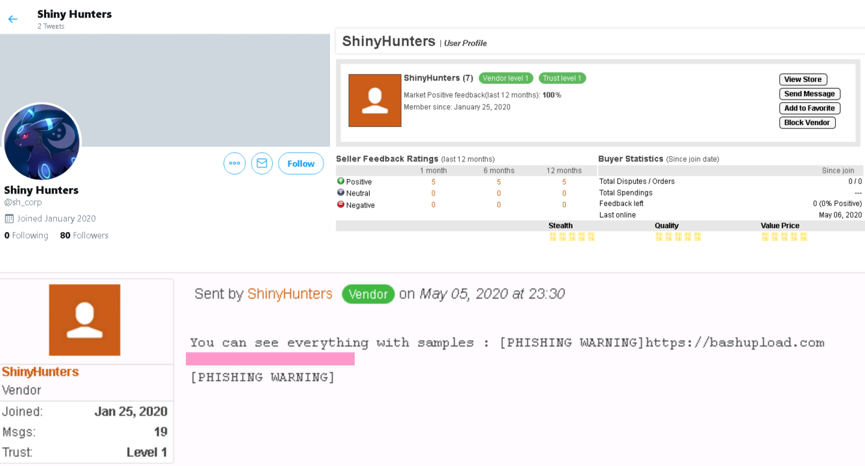Click positive count under 1 month
Image resolution: width=865 pixels, height=466 pixels.
click(433, 182)
